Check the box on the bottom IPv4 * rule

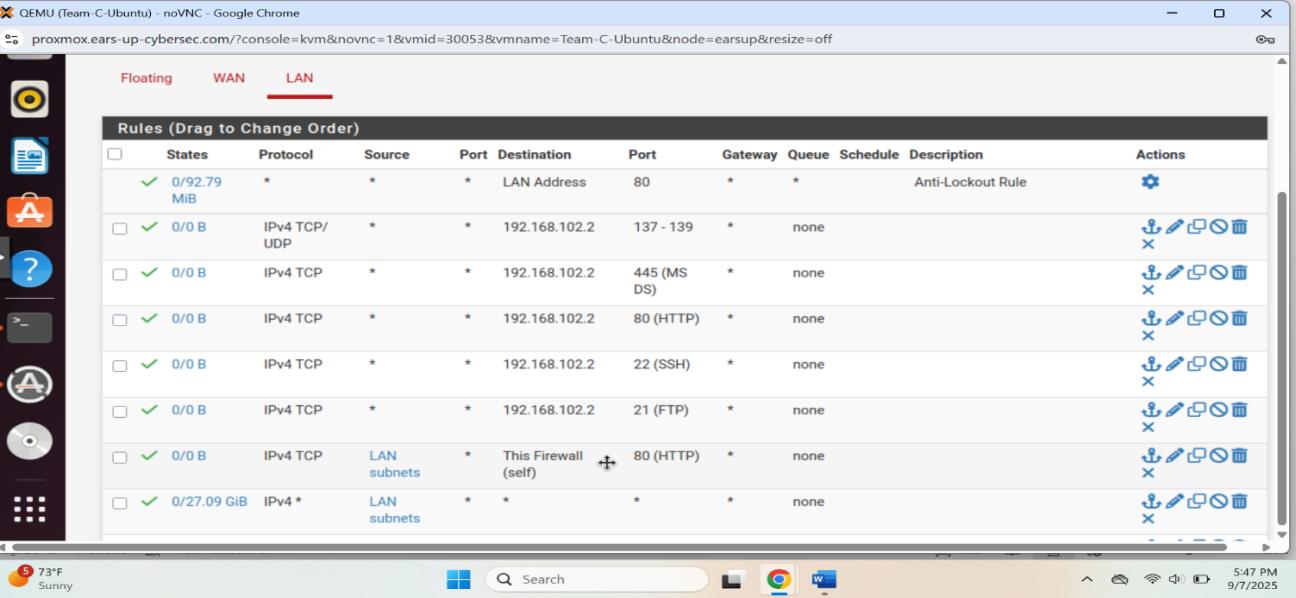[120, 501]
